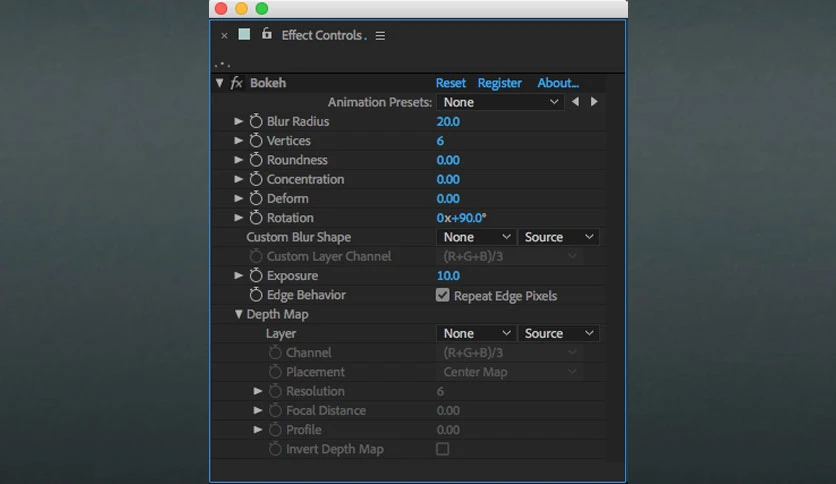Click the Vertices value 6
The width and height of the screenshot is (836, 484).
tap(440, 141)
